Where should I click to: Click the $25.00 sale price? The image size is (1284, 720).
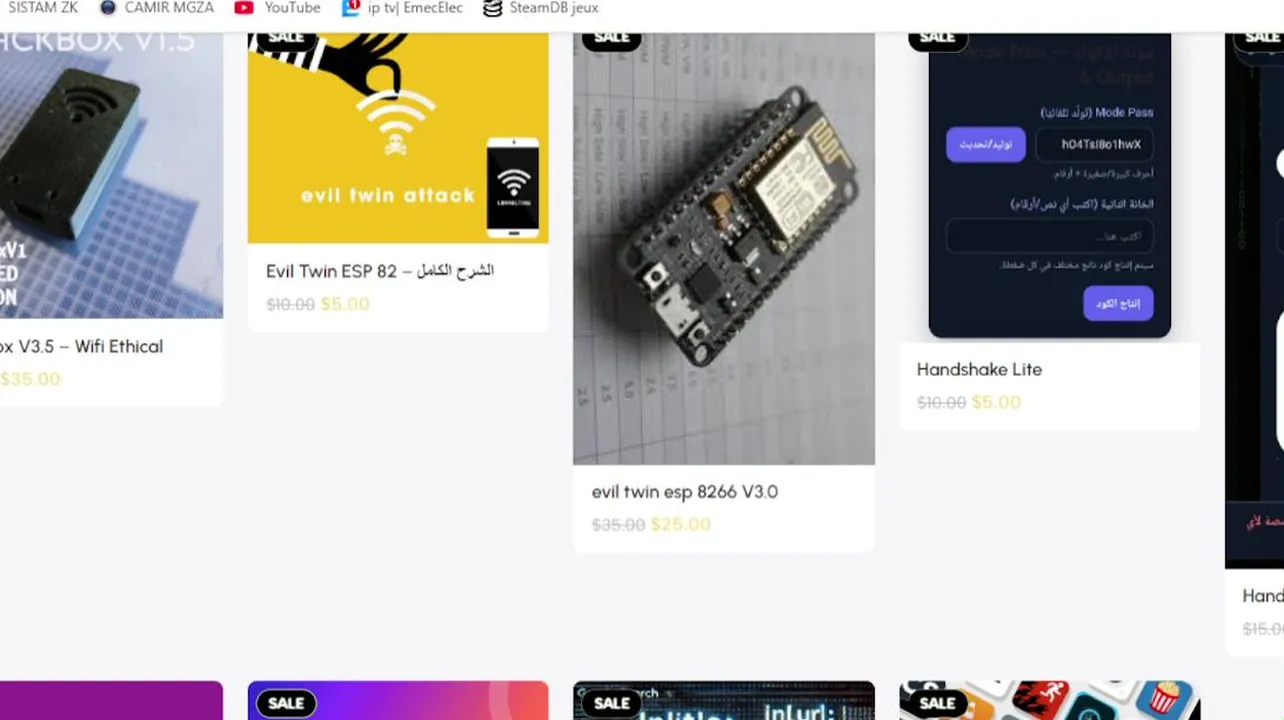tap(681, 525)
